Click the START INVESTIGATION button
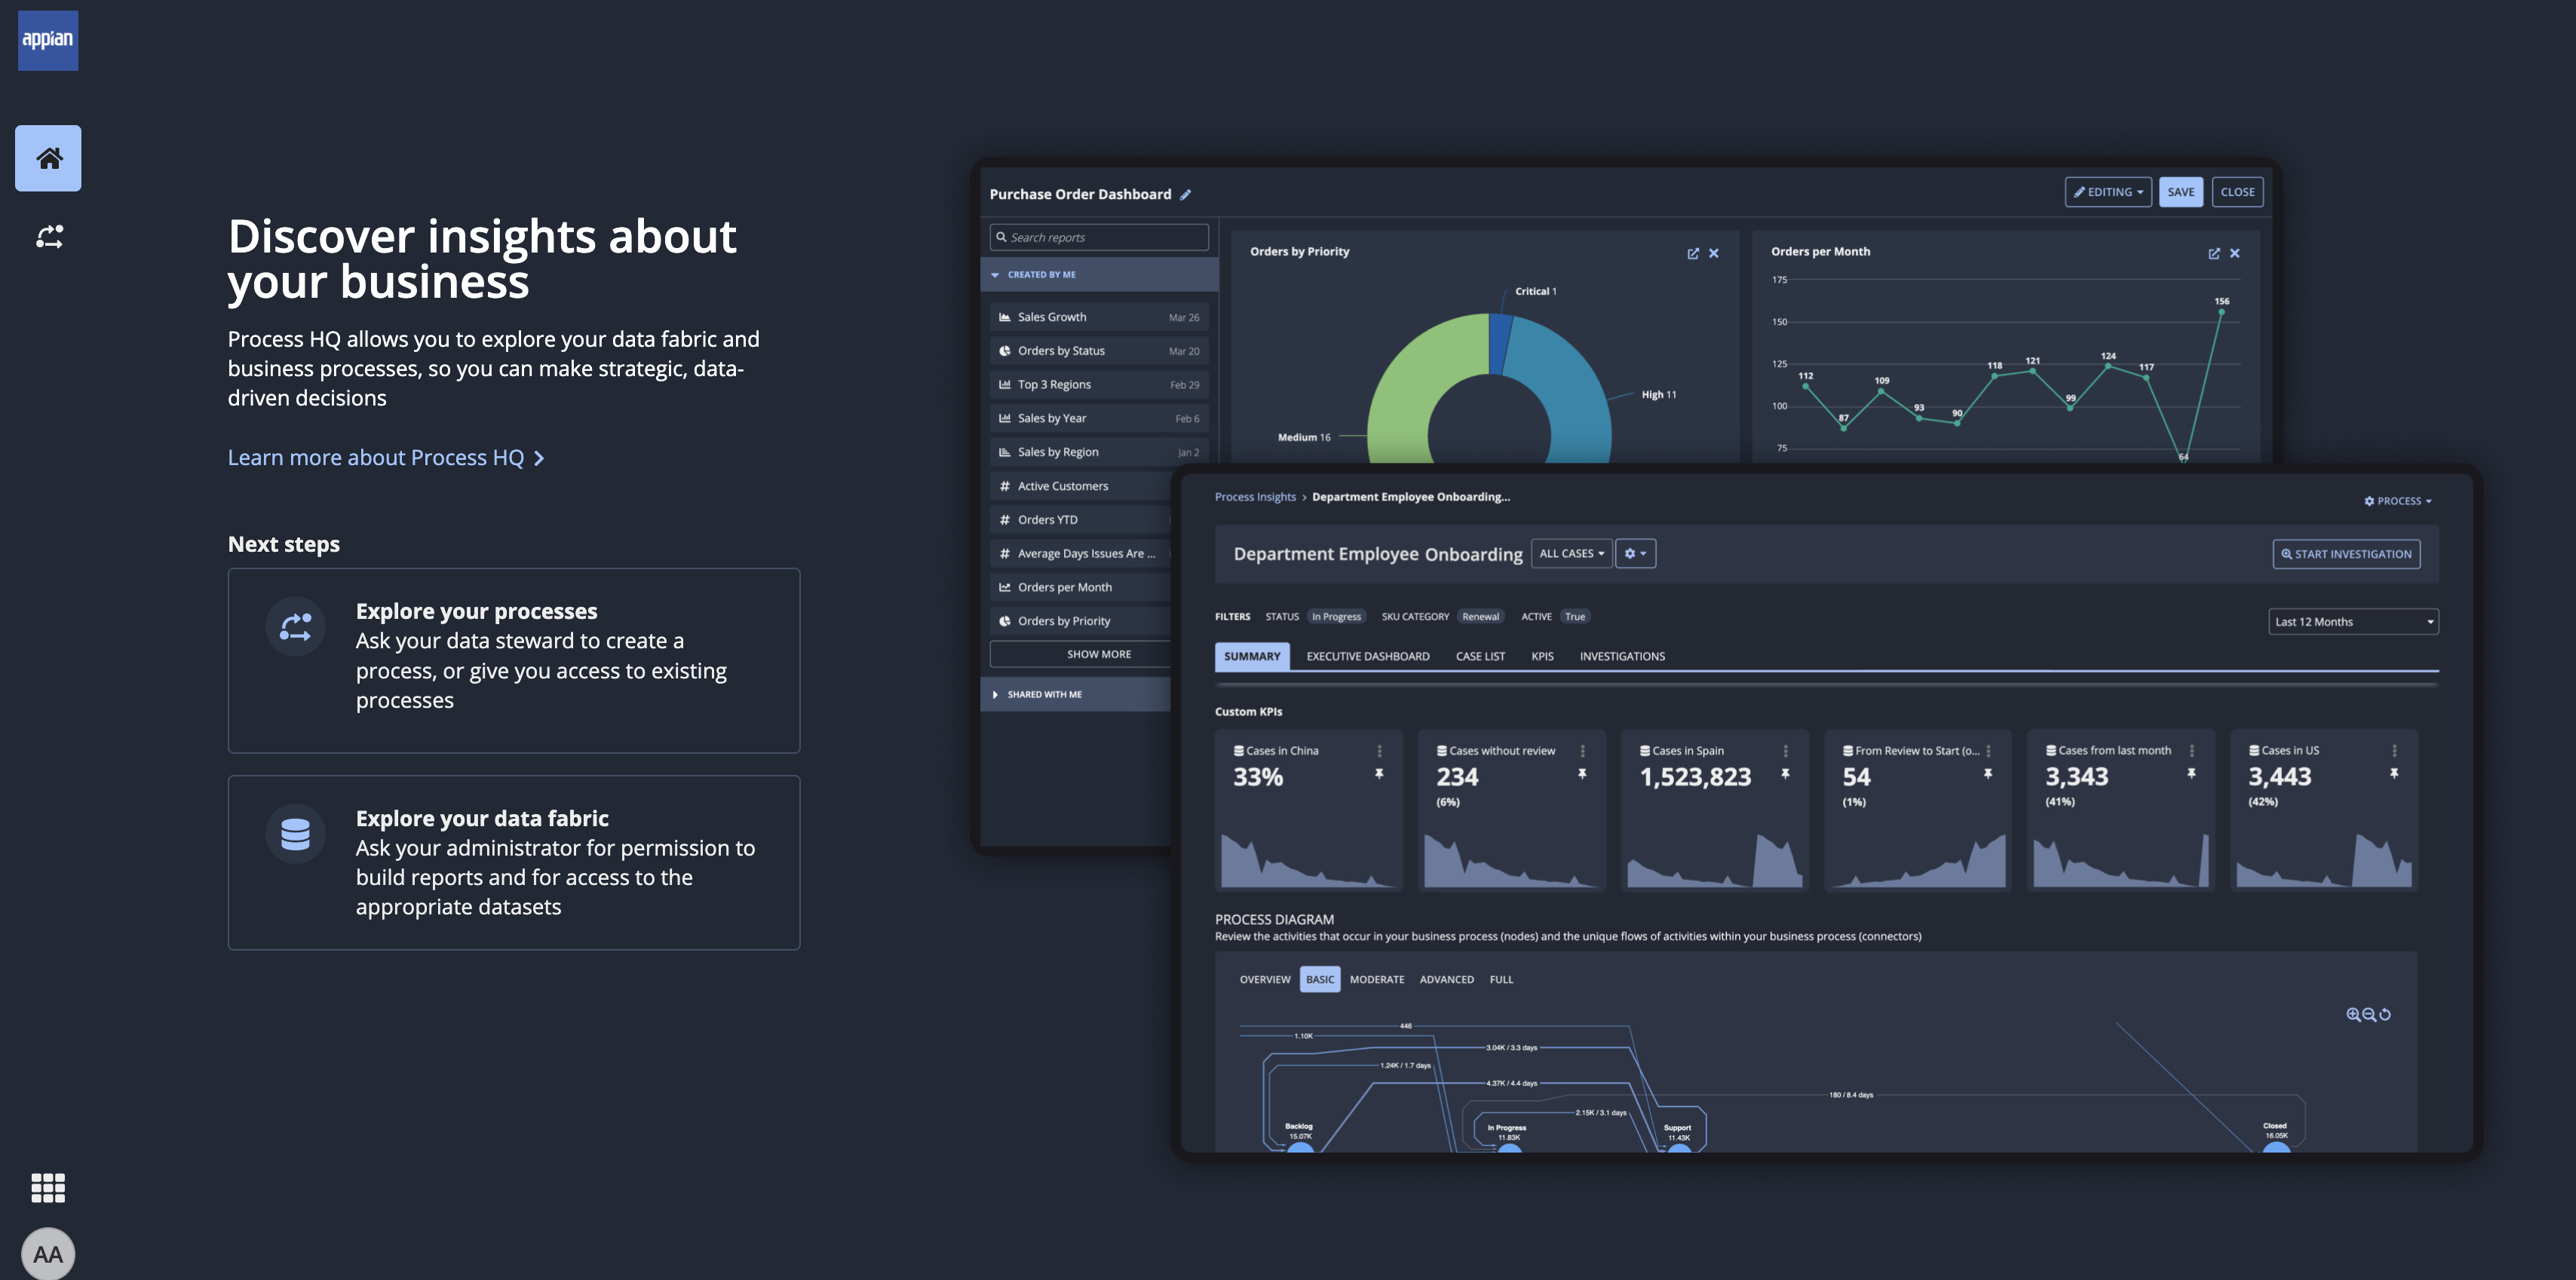This screenshot has height=1280, width=2576. pos(2346,554)
